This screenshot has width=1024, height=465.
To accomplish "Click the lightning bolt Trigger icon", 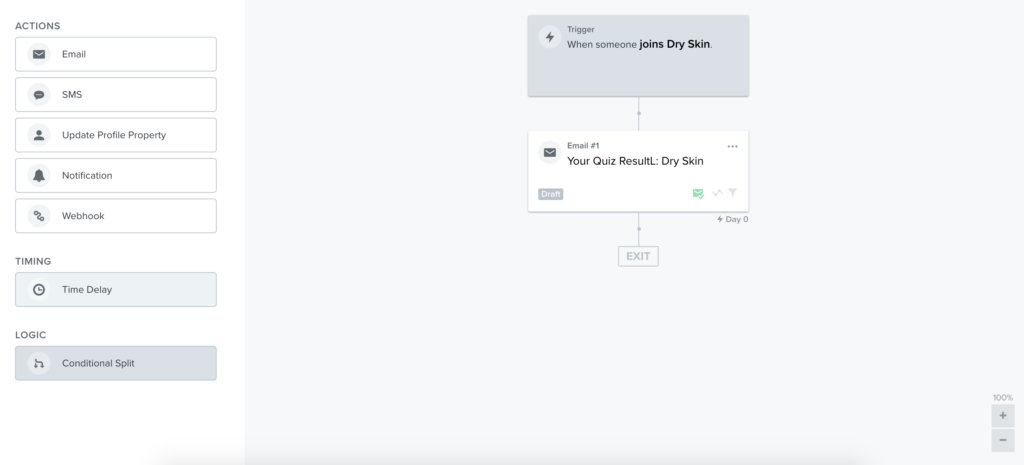I will click(550, 37).
